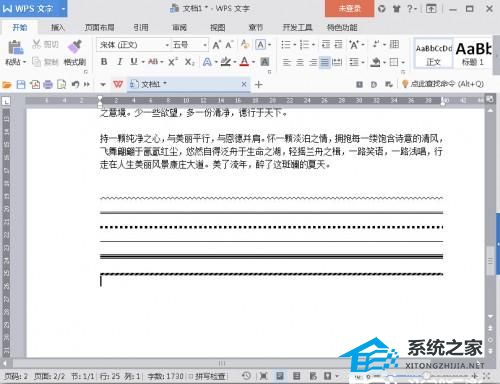Open the underline style dropdown arrow

(x=143, y=62)
